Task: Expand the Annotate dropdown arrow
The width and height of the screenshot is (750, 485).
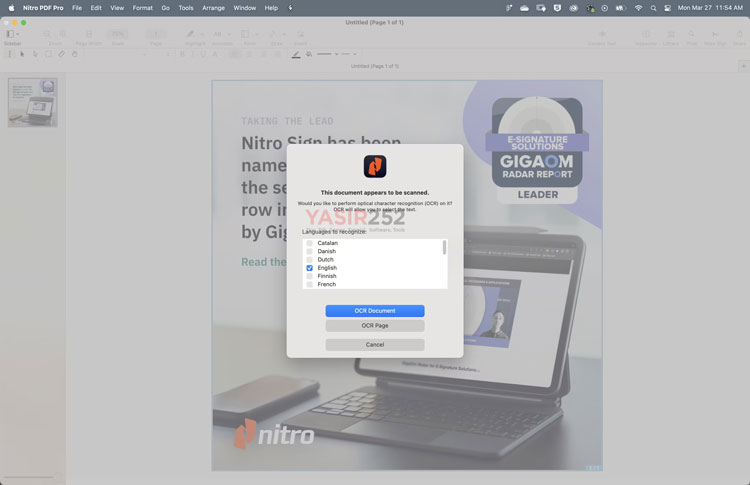Action: click(x=229, y=34)
